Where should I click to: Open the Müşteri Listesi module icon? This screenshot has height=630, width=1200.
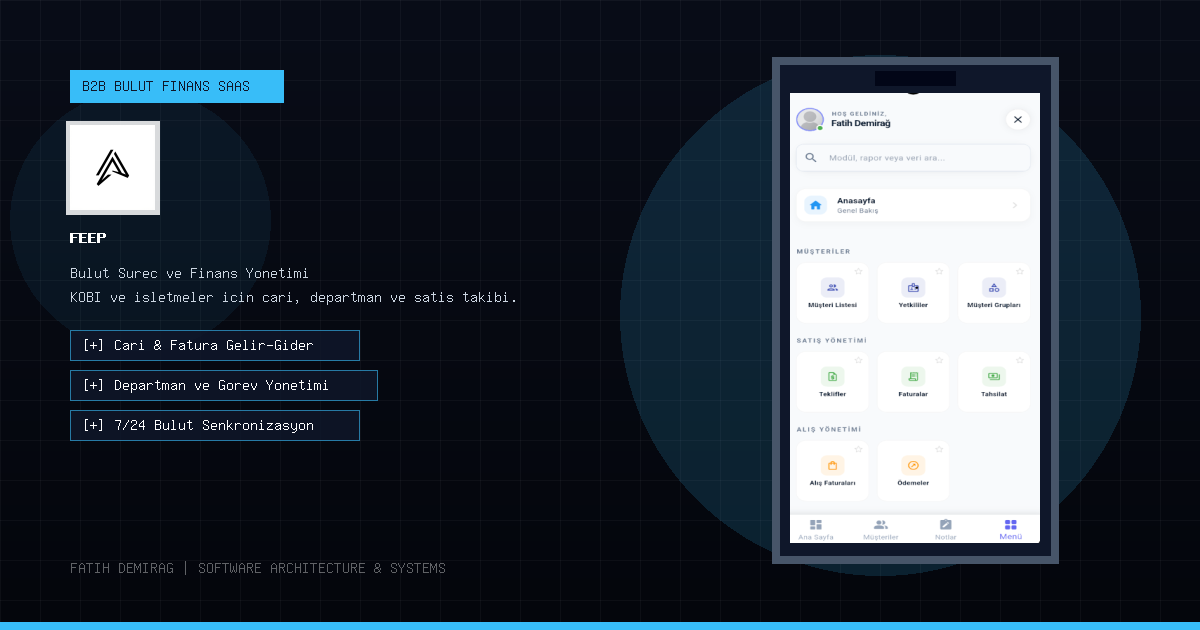click(832, 288)
